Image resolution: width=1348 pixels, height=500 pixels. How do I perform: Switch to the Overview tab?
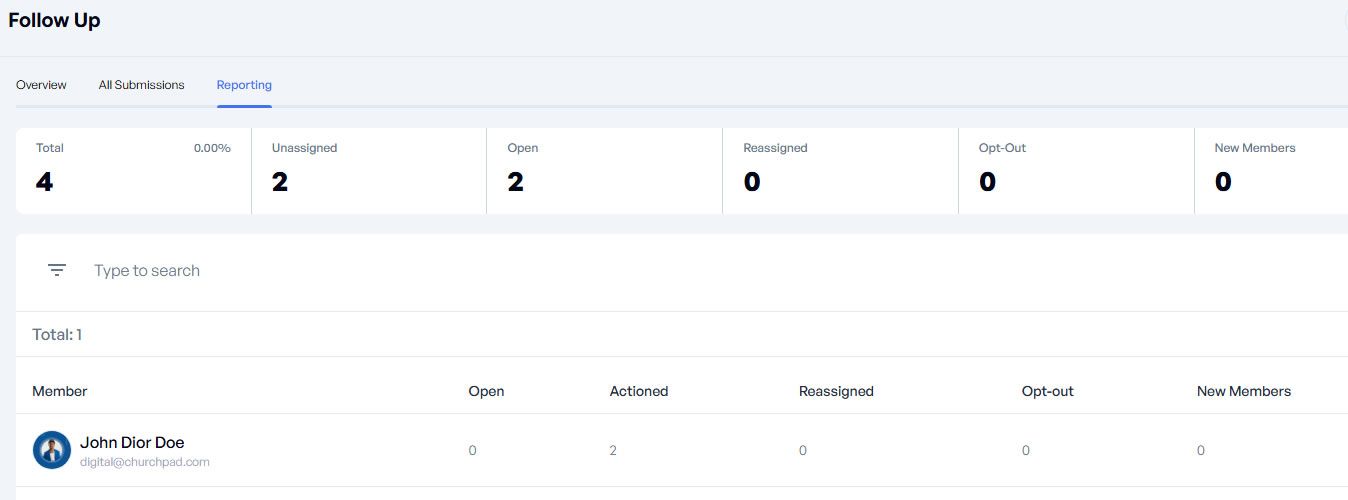pyautogui.click(x=41, y=85)
